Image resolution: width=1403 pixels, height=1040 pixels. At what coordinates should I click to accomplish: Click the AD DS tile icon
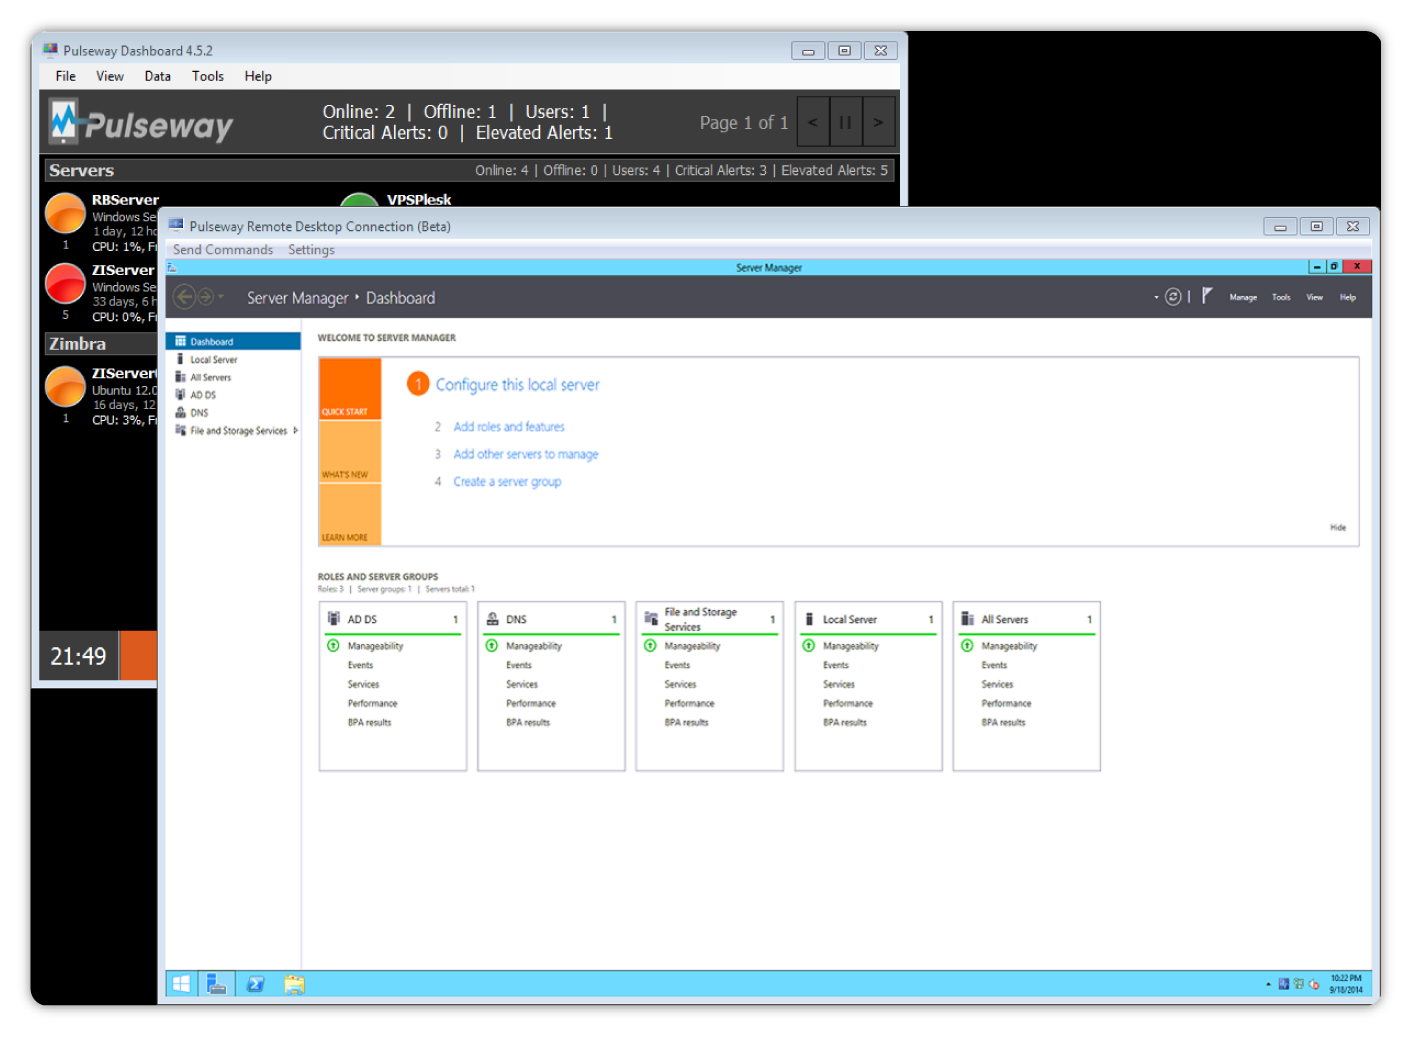pos(334,619)
